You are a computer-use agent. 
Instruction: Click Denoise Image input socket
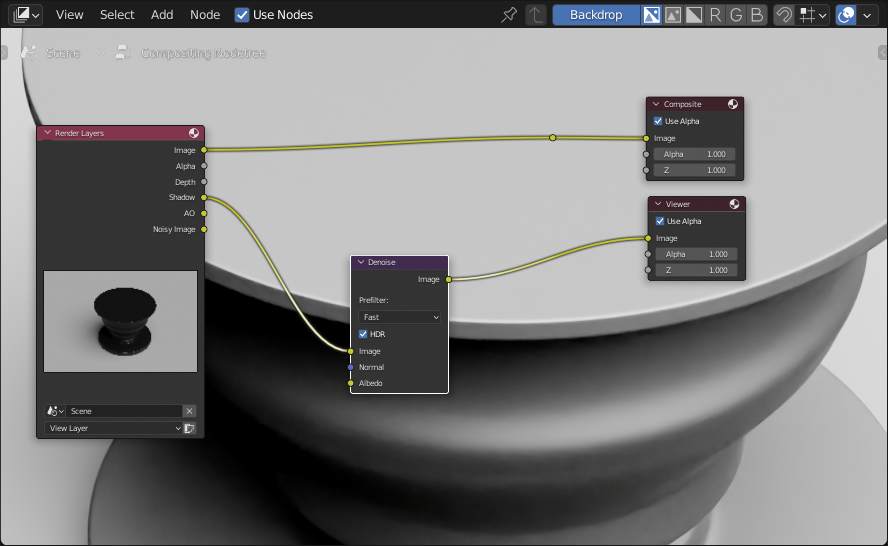click(351, 352)
